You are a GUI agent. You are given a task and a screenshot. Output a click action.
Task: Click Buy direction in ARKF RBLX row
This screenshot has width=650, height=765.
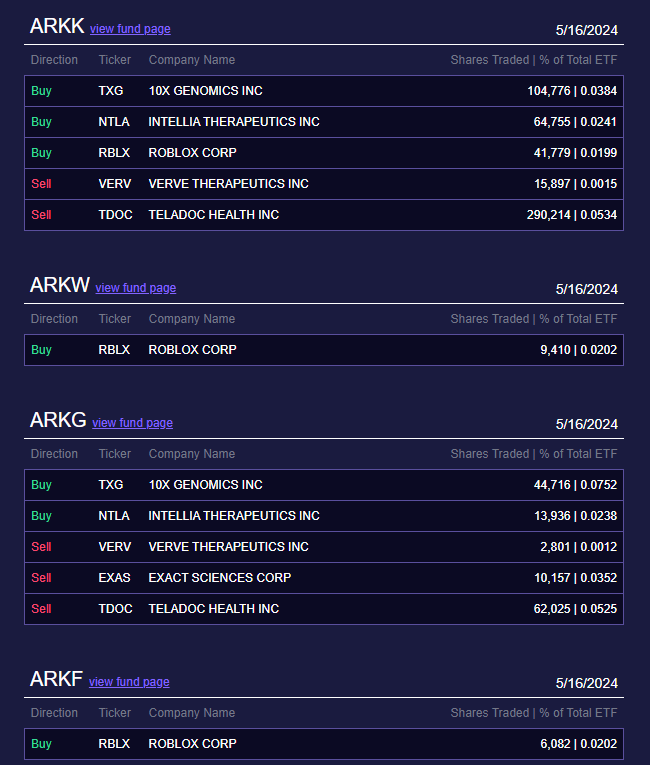click(41, 744)
